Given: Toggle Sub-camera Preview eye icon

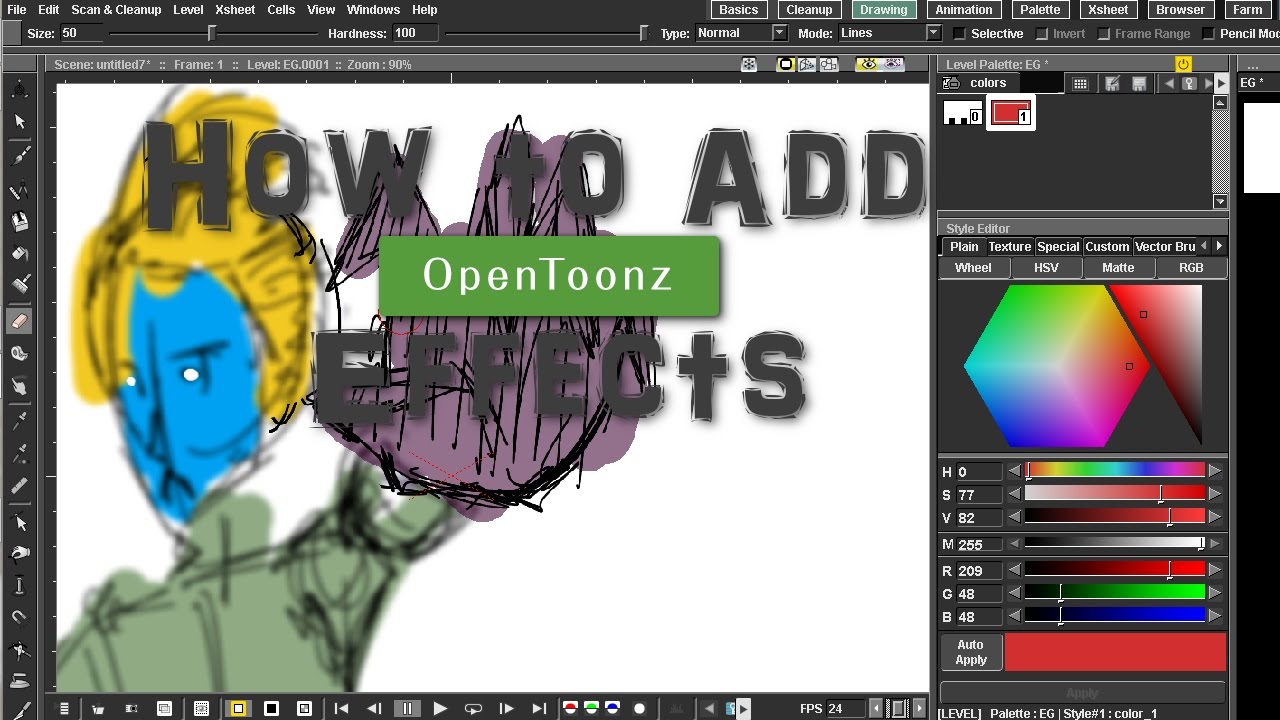Looking at the screenshot, I should tap(892, 65).
